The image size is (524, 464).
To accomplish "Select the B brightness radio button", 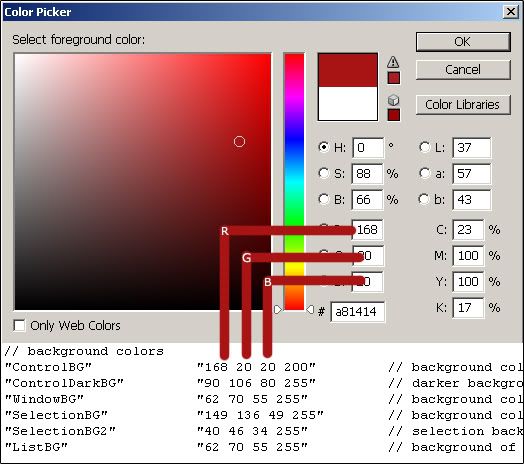I will click(323, 199).
